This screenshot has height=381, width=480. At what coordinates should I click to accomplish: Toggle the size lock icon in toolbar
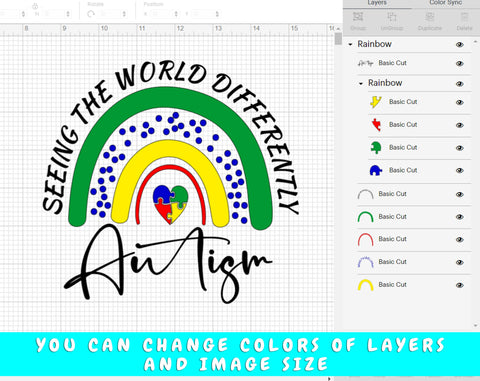(35, 6)
